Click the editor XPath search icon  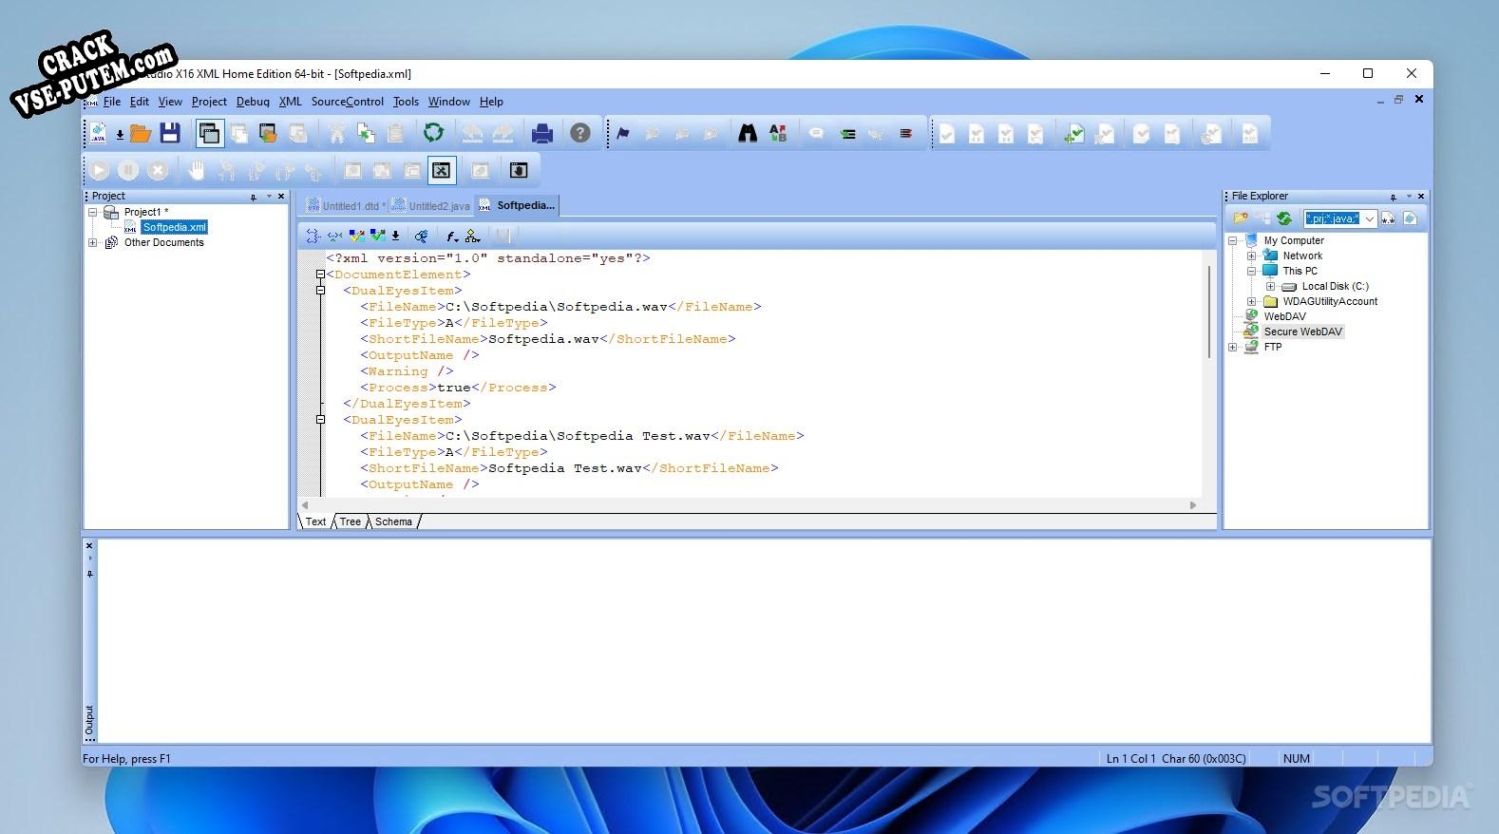pyautogui.click(x=422, y=236)
